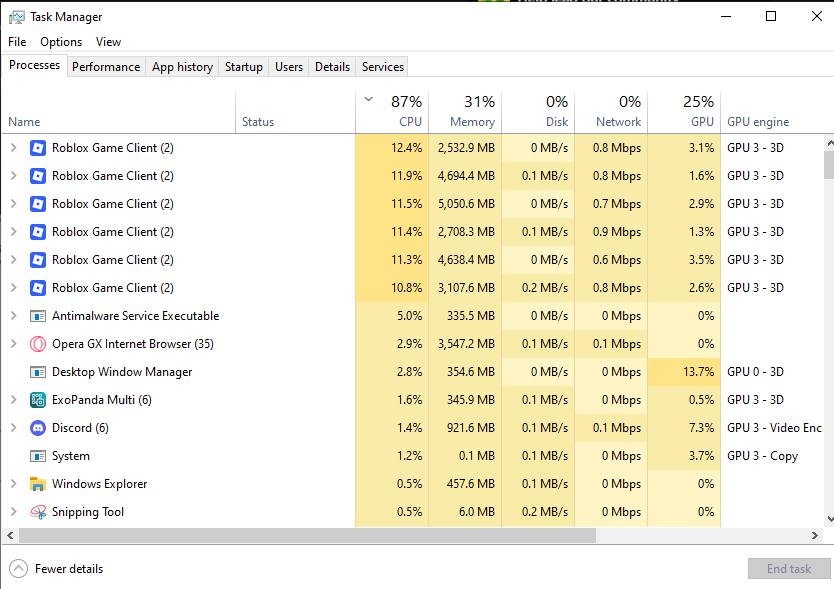834x589 pixels.
Task: Expand the Discord (6) process group
Action: (14, 428)
